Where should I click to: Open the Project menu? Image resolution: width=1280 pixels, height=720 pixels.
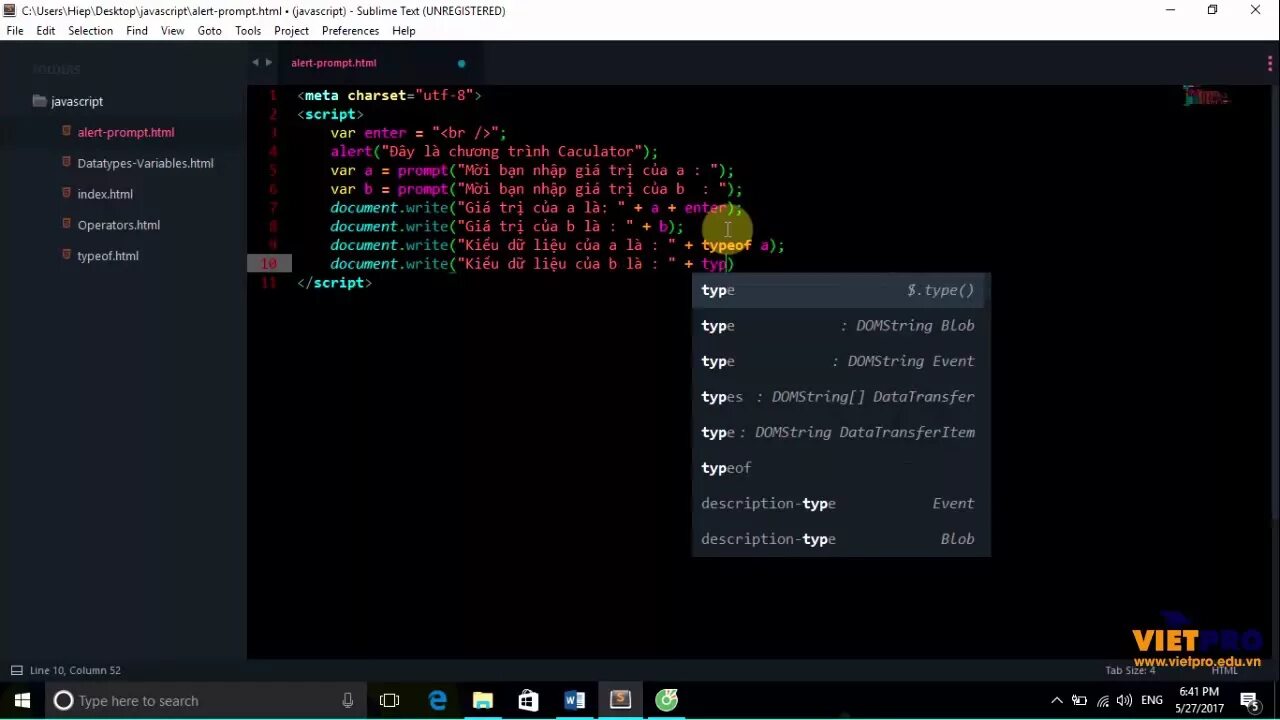[x=292, y=31]
